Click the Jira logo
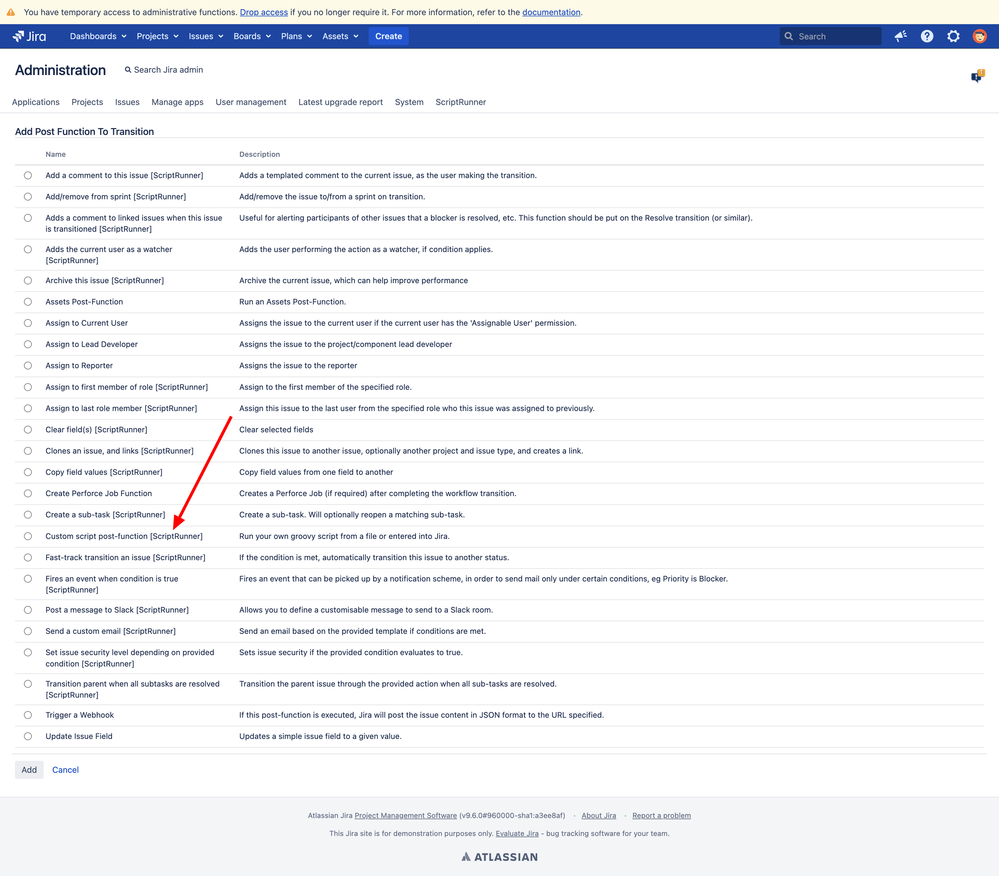The image size is (999, 876). click(x=29, y=36)
